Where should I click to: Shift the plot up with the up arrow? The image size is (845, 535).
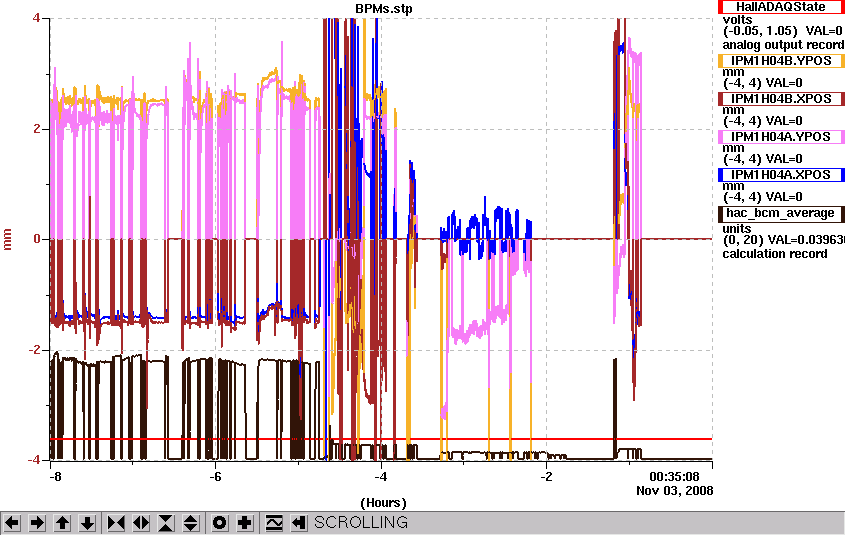pos(63,523)
